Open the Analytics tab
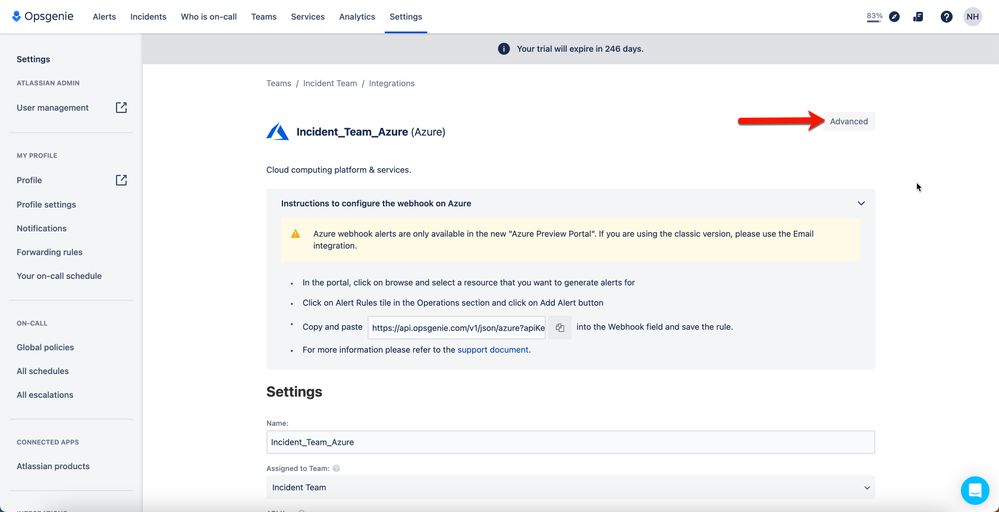The width and height of the screenshot is (999, 512). pyautogui.click(x=357, y=17)
